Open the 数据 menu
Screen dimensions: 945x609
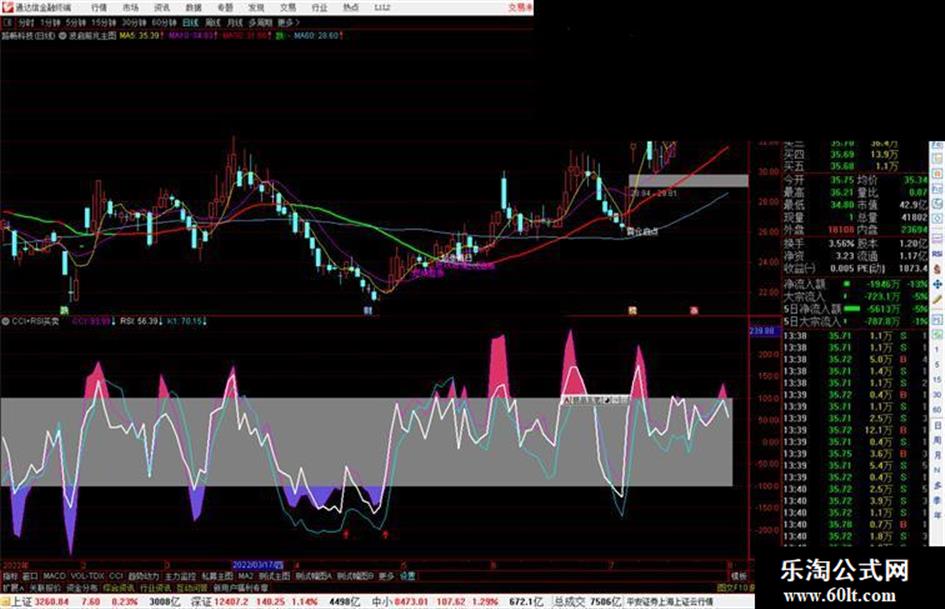193,7
